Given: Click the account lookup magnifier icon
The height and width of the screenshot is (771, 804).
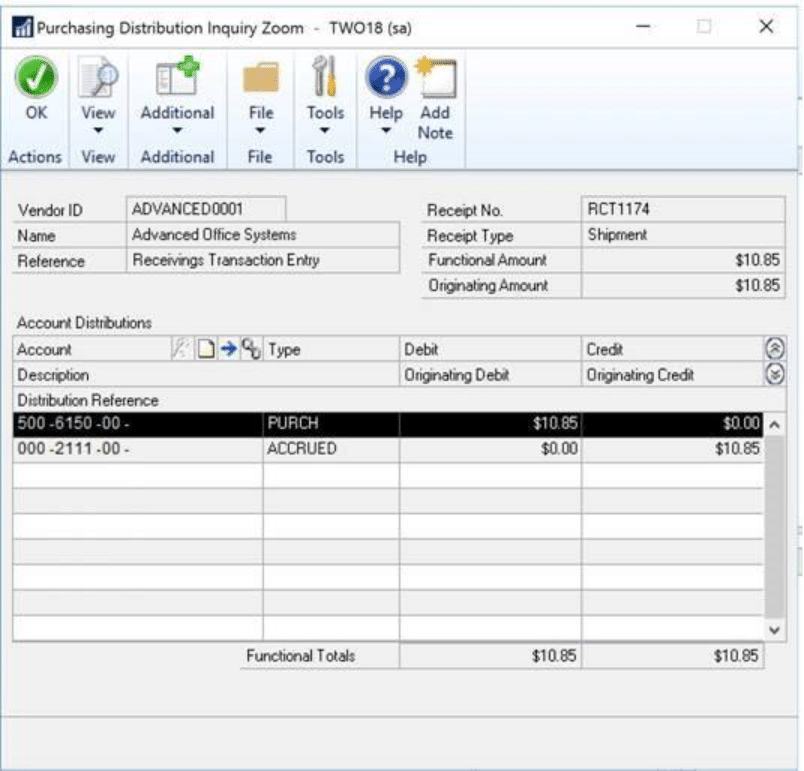Looking at the screenshot, I should [180, 350].
